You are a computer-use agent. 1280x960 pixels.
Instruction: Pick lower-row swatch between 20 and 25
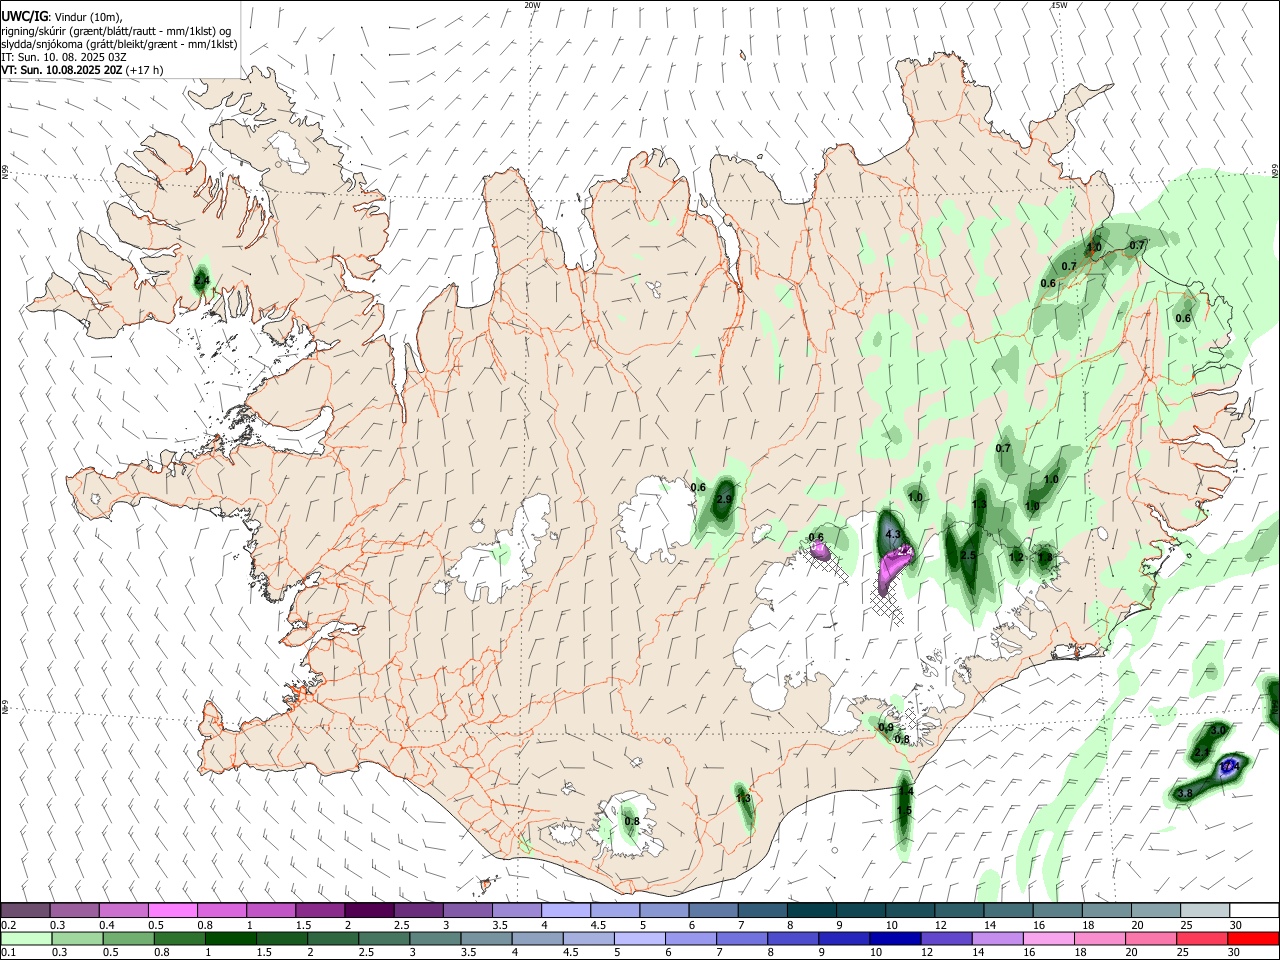point(1152,938)
